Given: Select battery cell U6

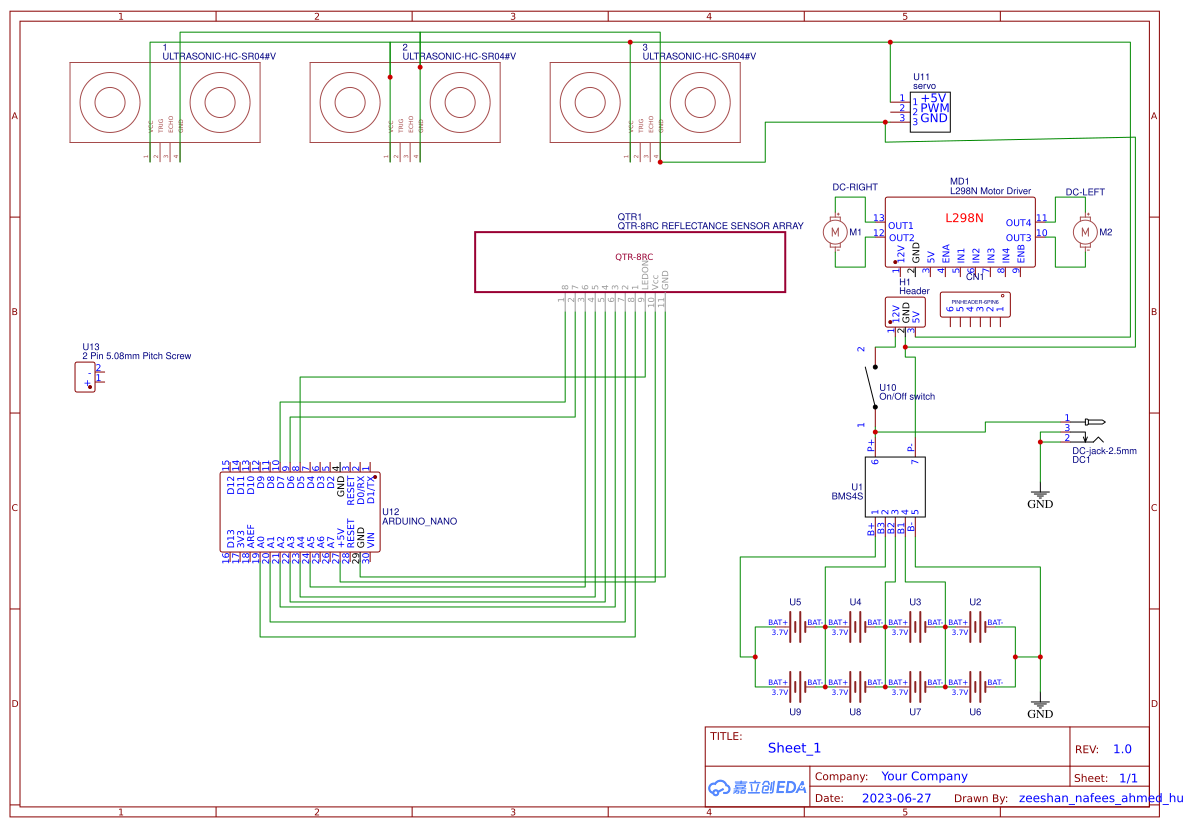Looking at the screenshot, I should (x=976, y=686).
